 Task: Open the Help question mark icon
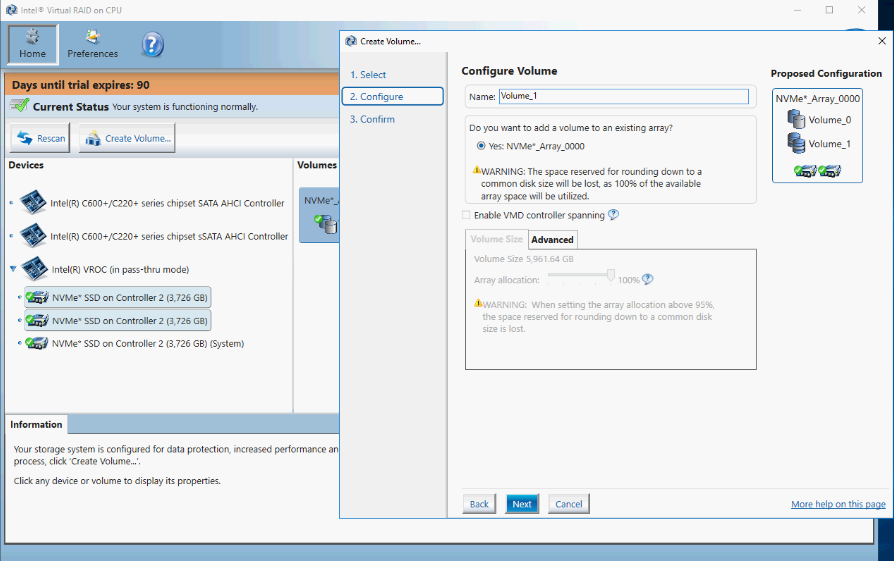pos(152,44)
